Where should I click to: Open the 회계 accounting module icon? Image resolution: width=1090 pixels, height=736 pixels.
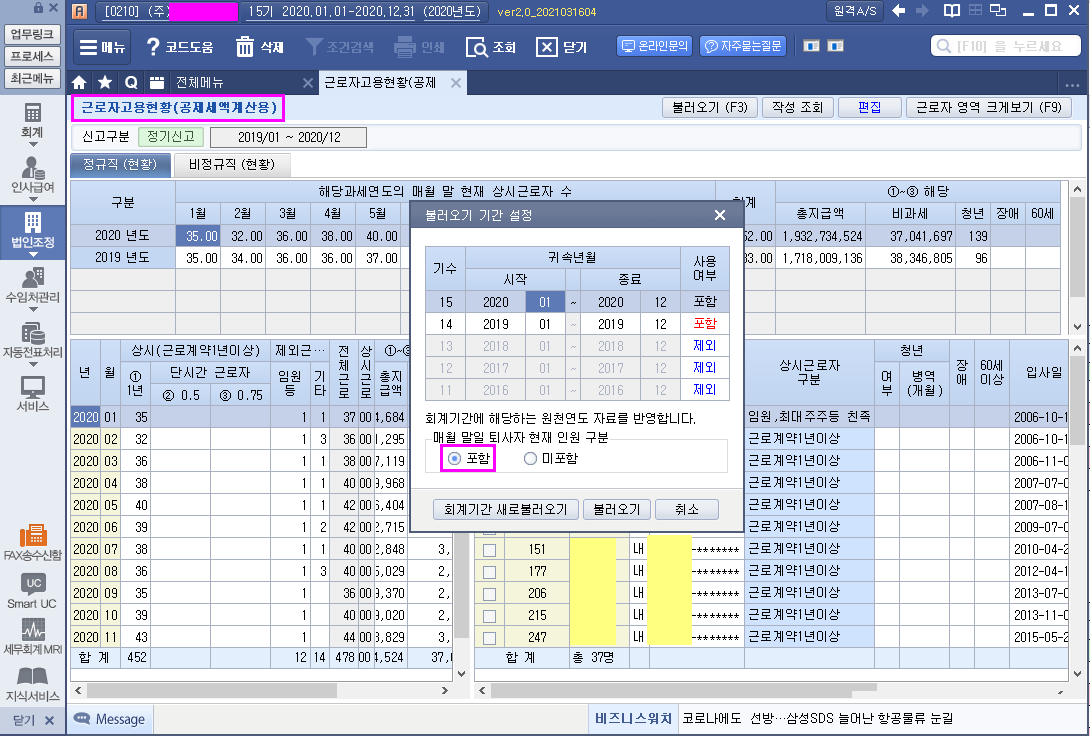pyautogui.click(x=32, y=119)
